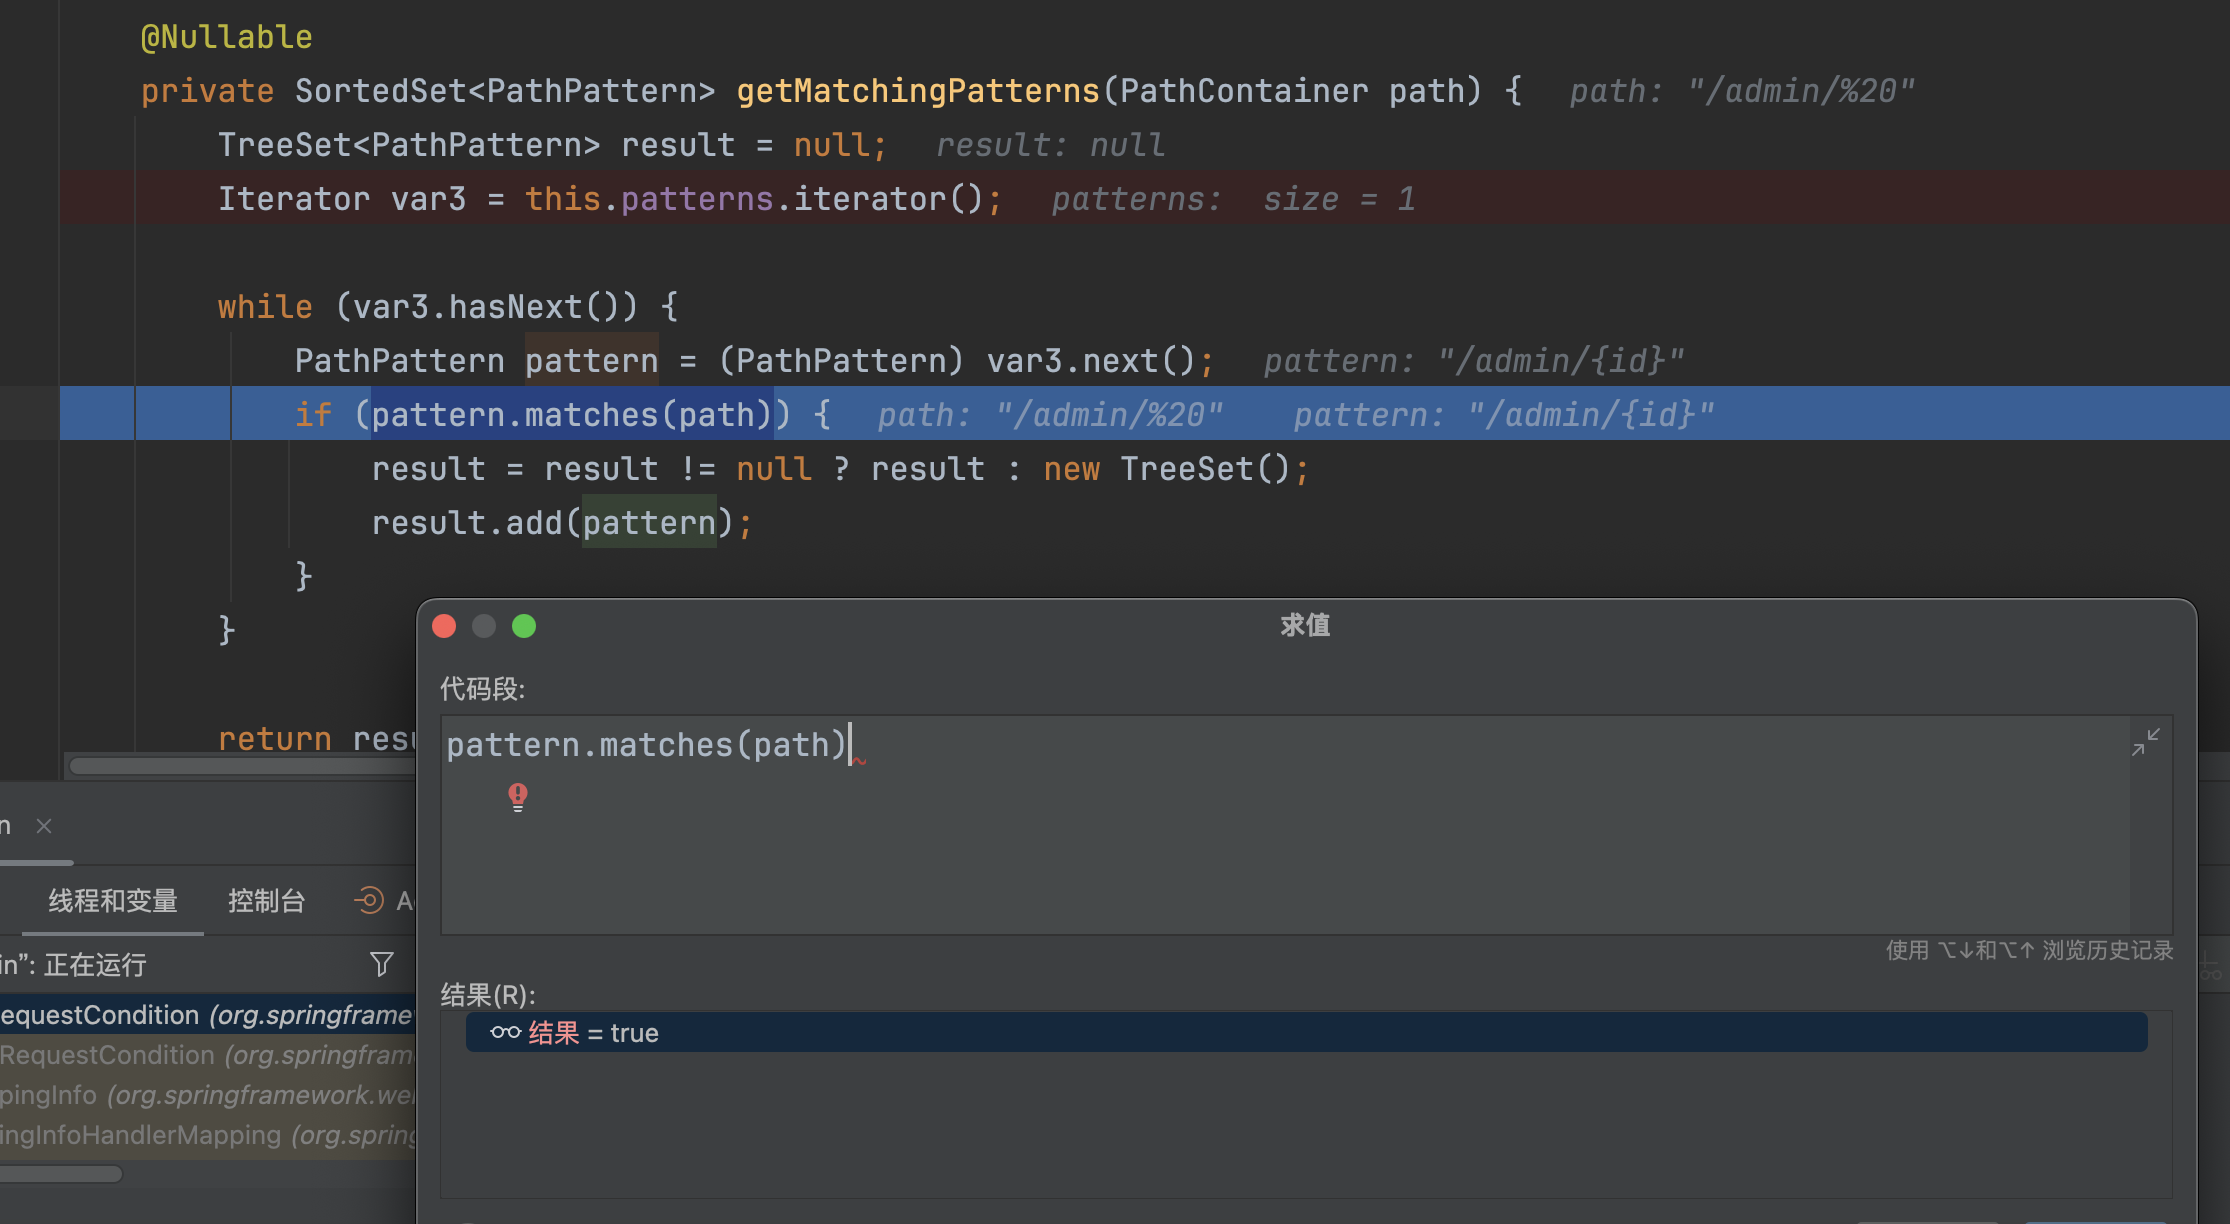Open the 控制台 tab
This screenshot has width=2230, height=1224.
(266, 900)
